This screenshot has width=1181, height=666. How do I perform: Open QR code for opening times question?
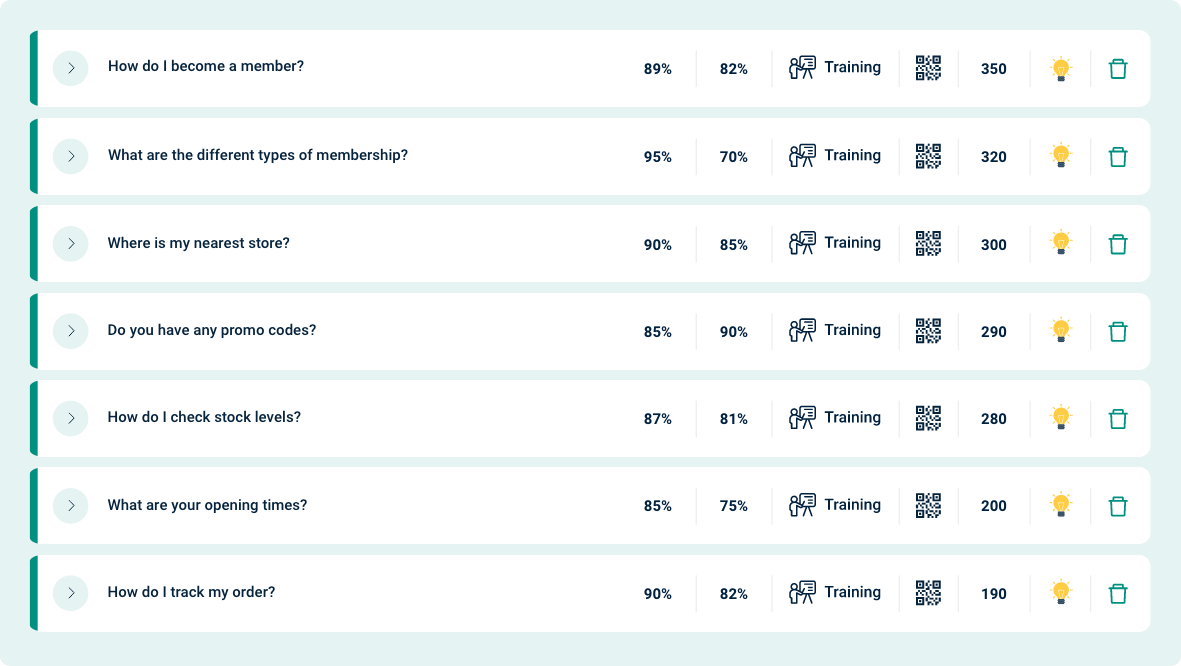pyautogui.click(x=928, y=506)
